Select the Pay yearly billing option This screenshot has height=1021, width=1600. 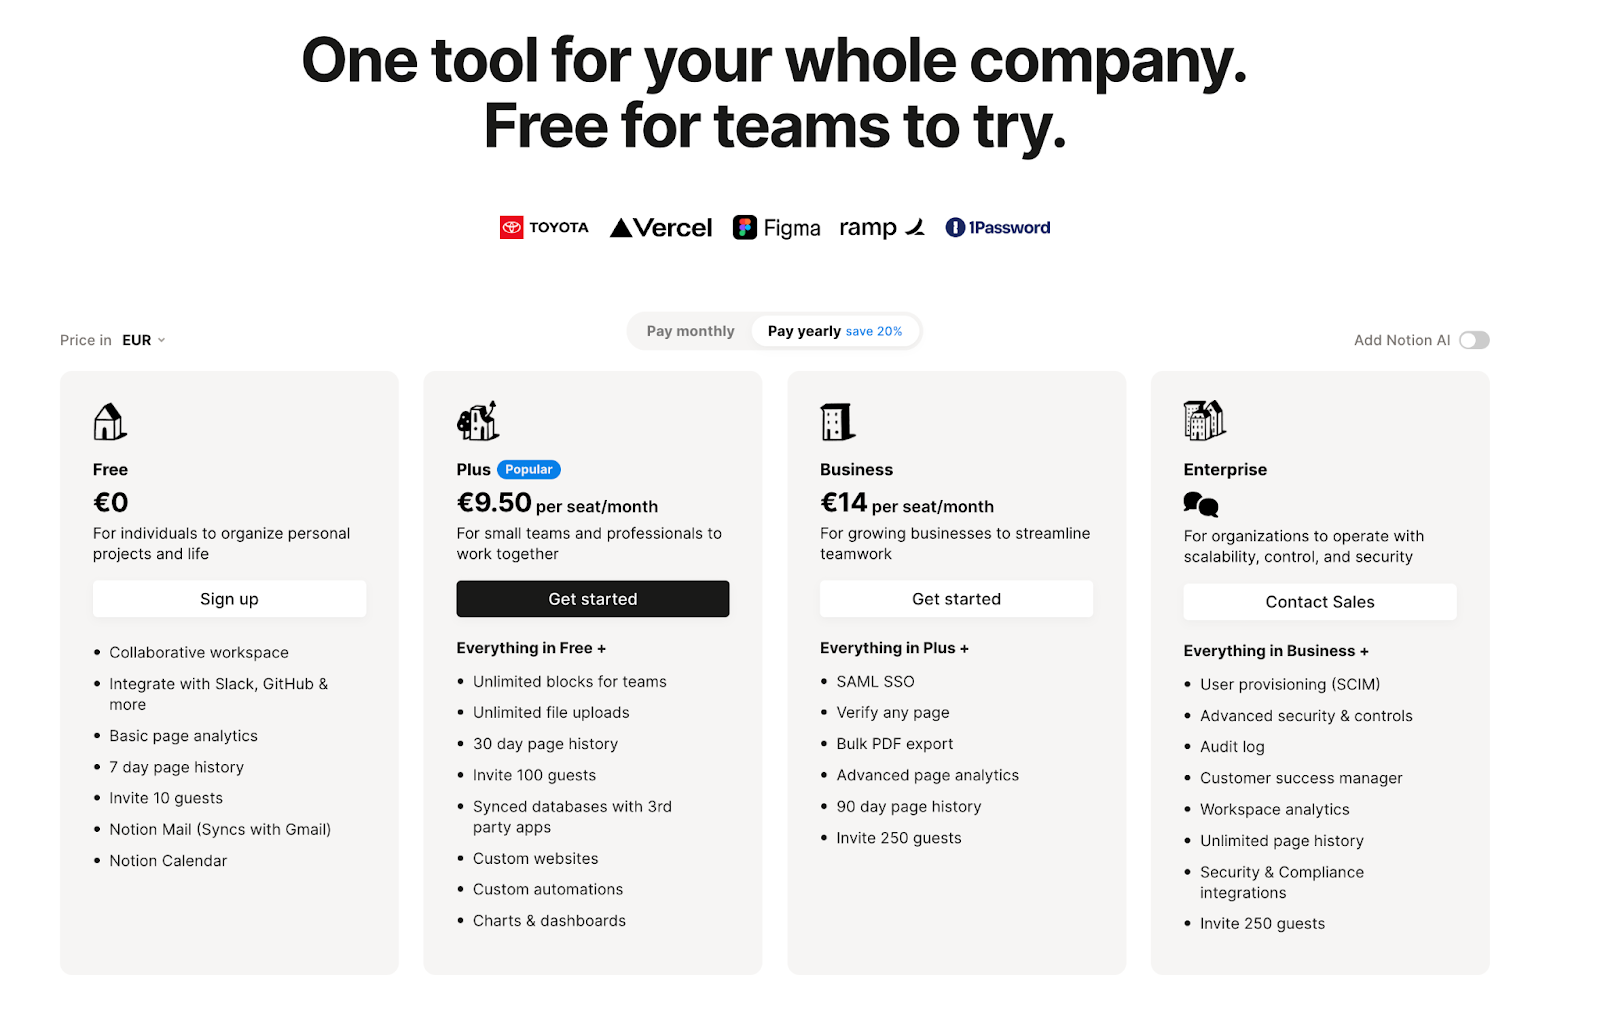pos(834,331)
